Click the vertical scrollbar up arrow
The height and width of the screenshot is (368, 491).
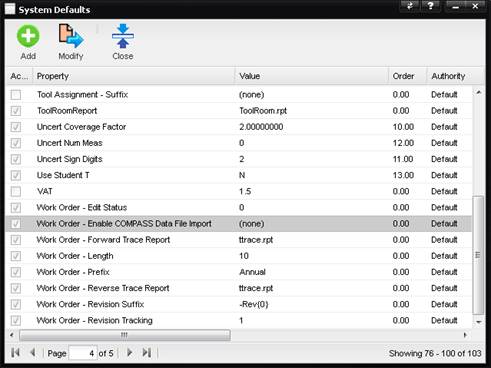point(479,92)
